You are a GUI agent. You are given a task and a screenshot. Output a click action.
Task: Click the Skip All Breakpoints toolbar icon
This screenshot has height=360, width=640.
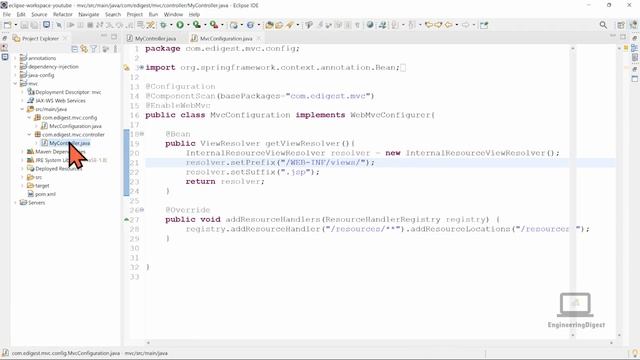(x=58, y=25)
